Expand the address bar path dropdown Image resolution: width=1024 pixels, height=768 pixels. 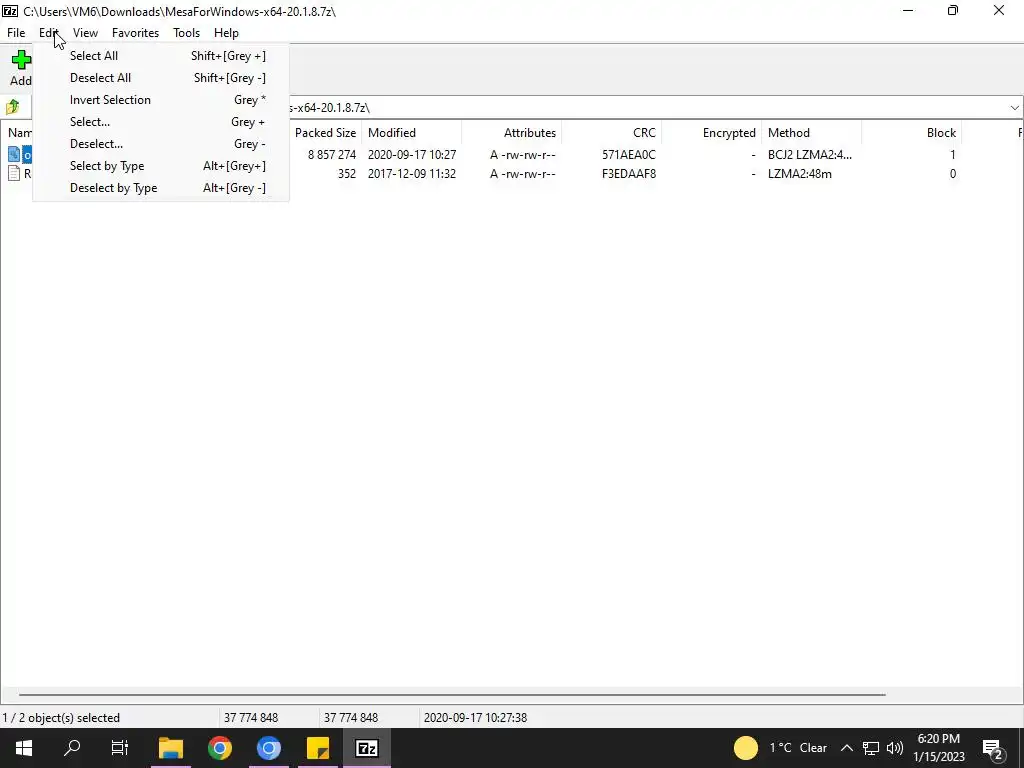point(1014,108)
